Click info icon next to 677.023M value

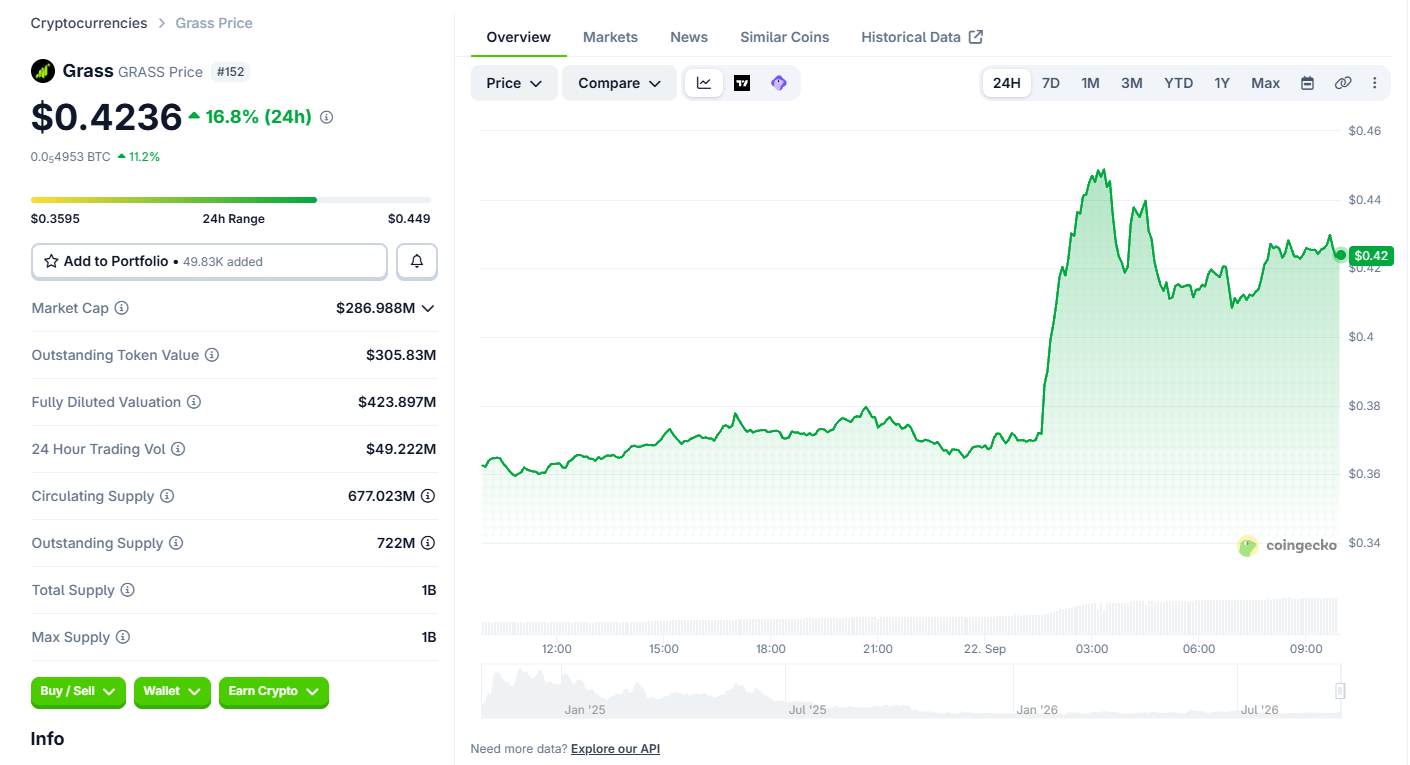point(428,496)
